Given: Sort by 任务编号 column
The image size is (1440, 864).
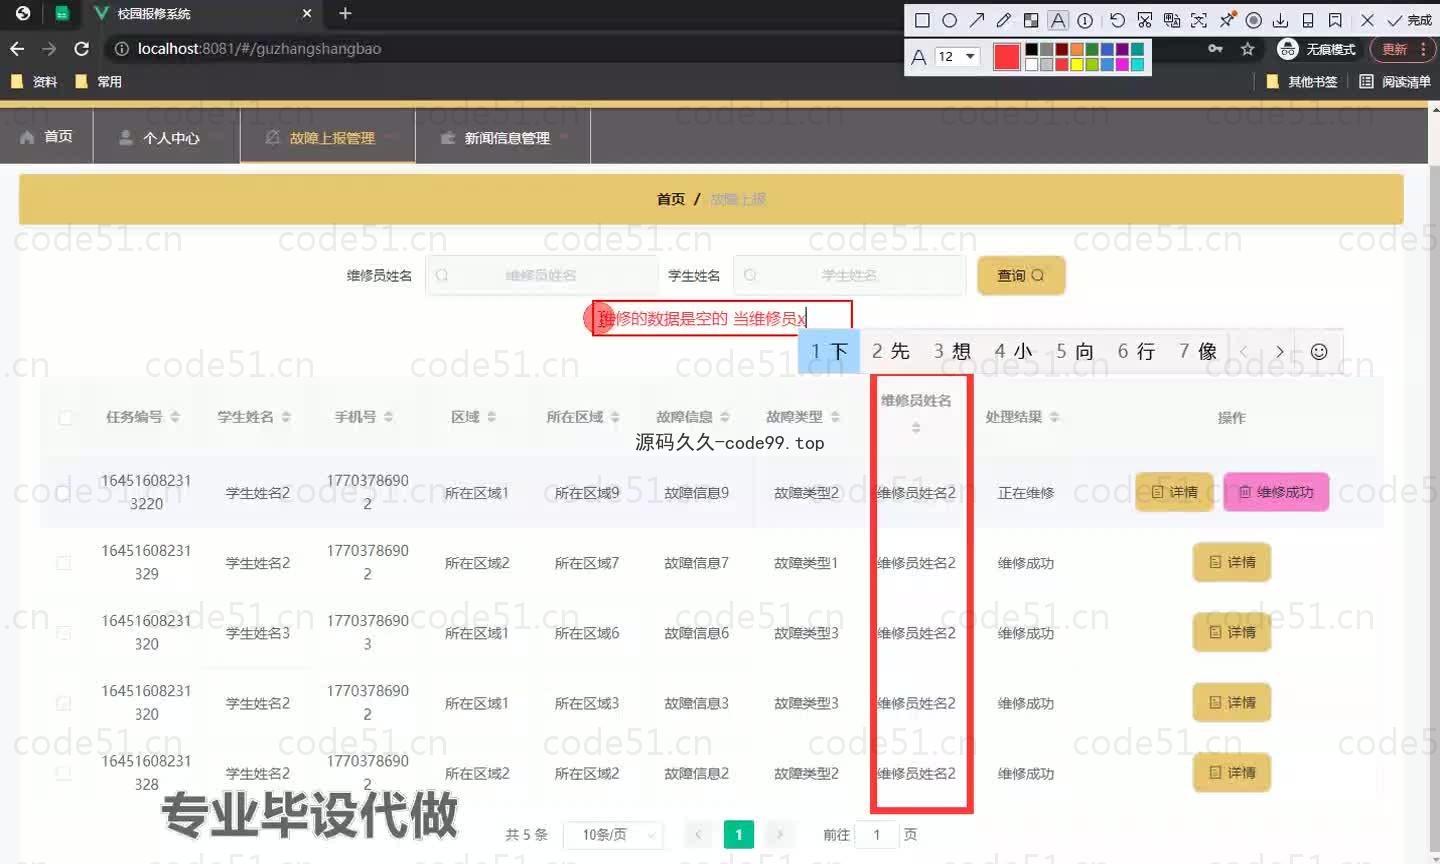Looking at the screenshot, I should coord(175,417).
